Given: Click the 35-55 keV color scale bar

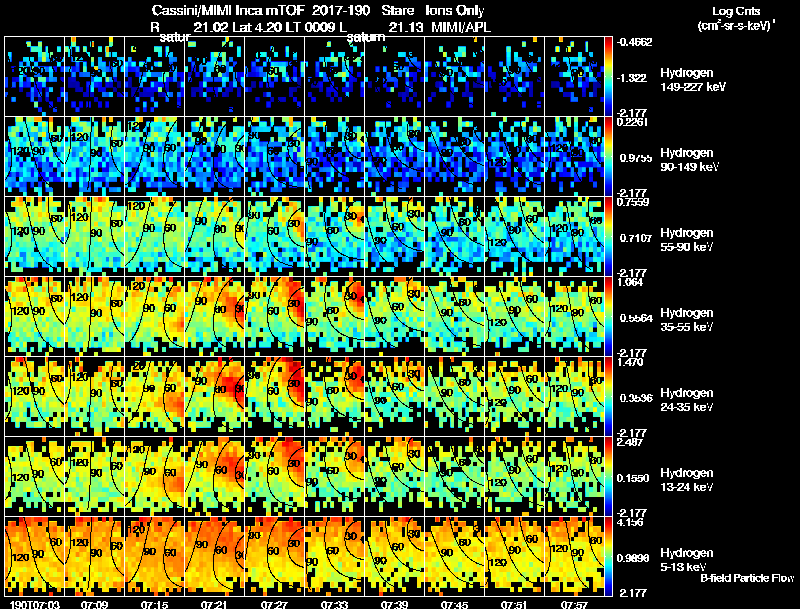Looking at the screenshot, I should 608,316.
